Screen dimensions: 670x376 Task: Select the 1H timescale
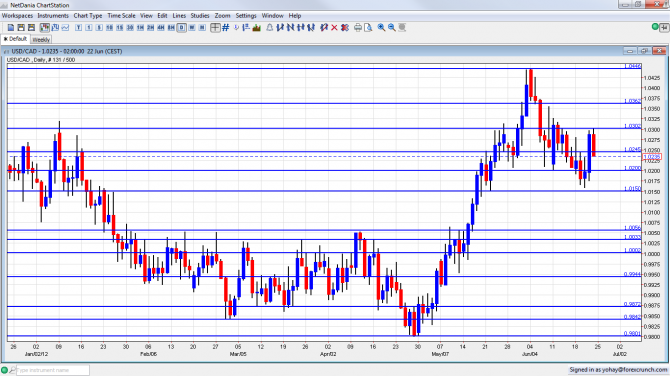click(x=140, y=27)
